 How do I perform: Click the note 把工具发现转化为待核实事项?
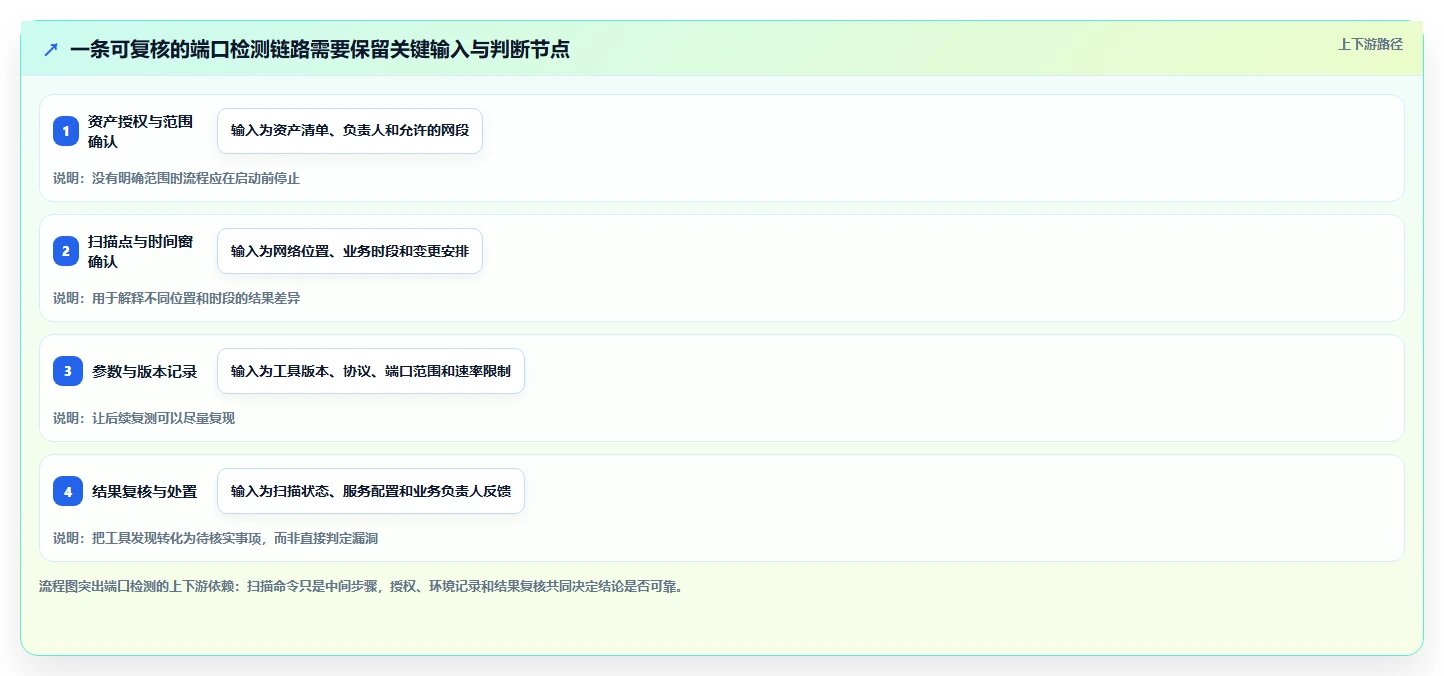[x=215, y=538]
